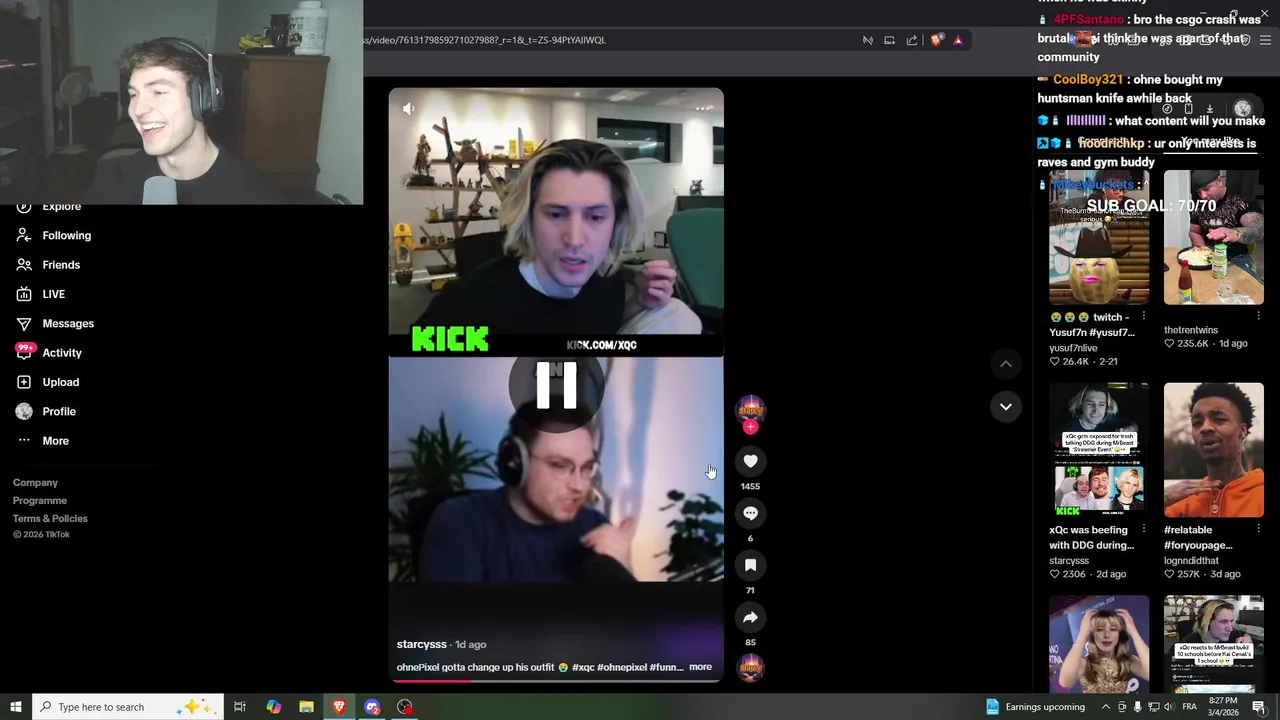The height and width of the screenshot is (720, 1280).
Task: Open the video three-dots options menu
Action: [704, 108]
